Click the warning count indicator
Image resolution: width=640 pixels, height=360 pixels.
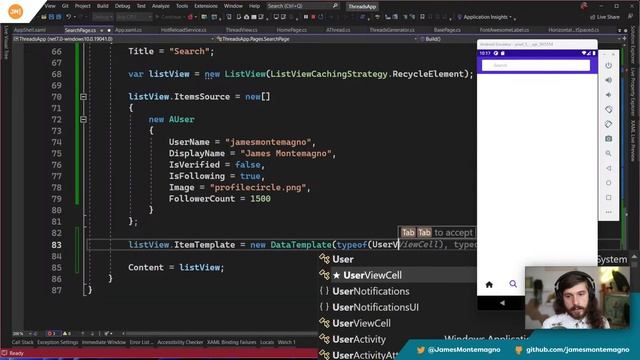click(x=67, y=333)
